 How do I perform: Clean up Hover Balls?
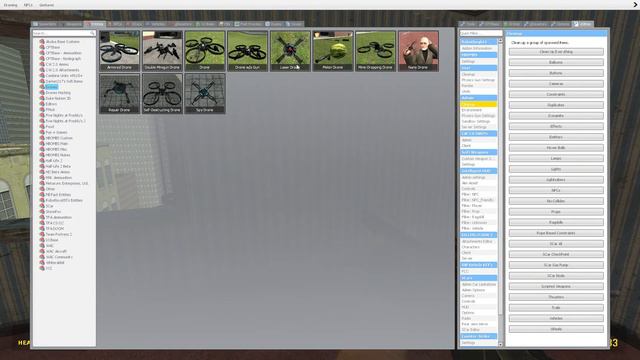[556, 148]
